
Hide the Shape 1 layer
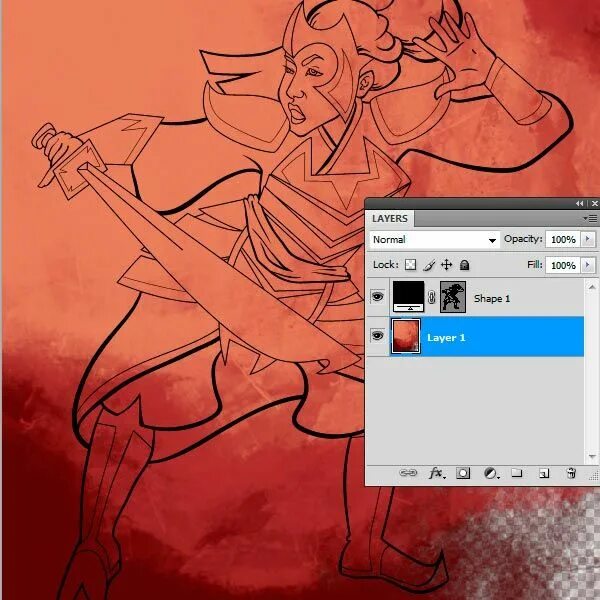(377, 297)
